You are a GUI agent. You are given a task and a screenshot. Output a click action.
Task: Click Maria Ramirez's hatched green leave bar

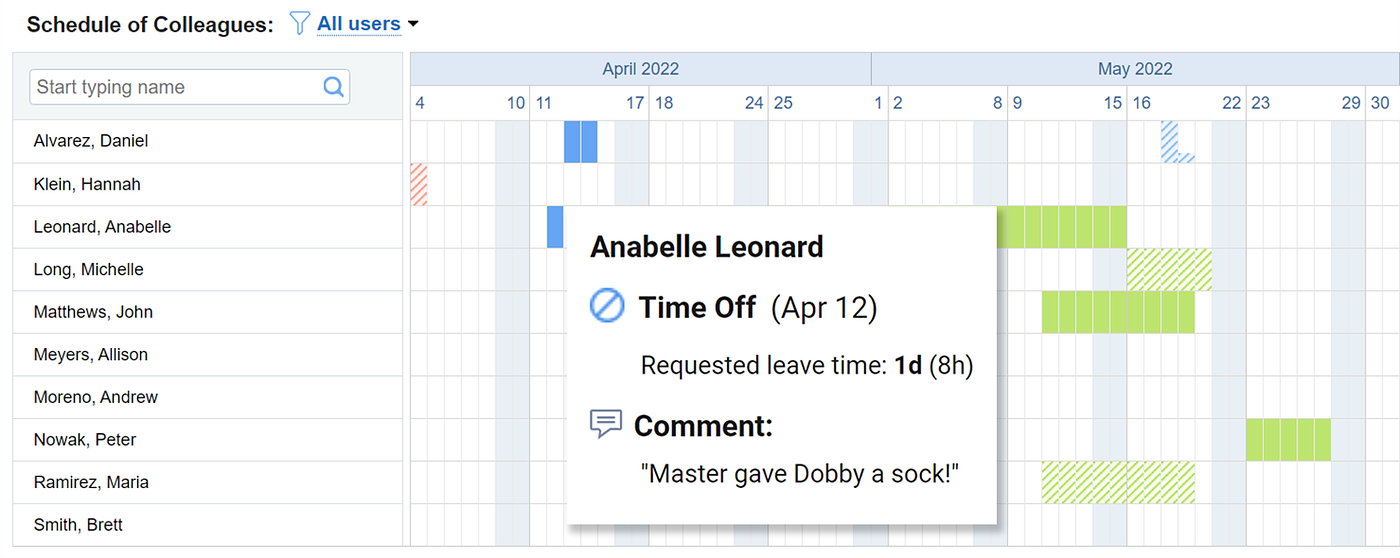tap(1117, 482)
